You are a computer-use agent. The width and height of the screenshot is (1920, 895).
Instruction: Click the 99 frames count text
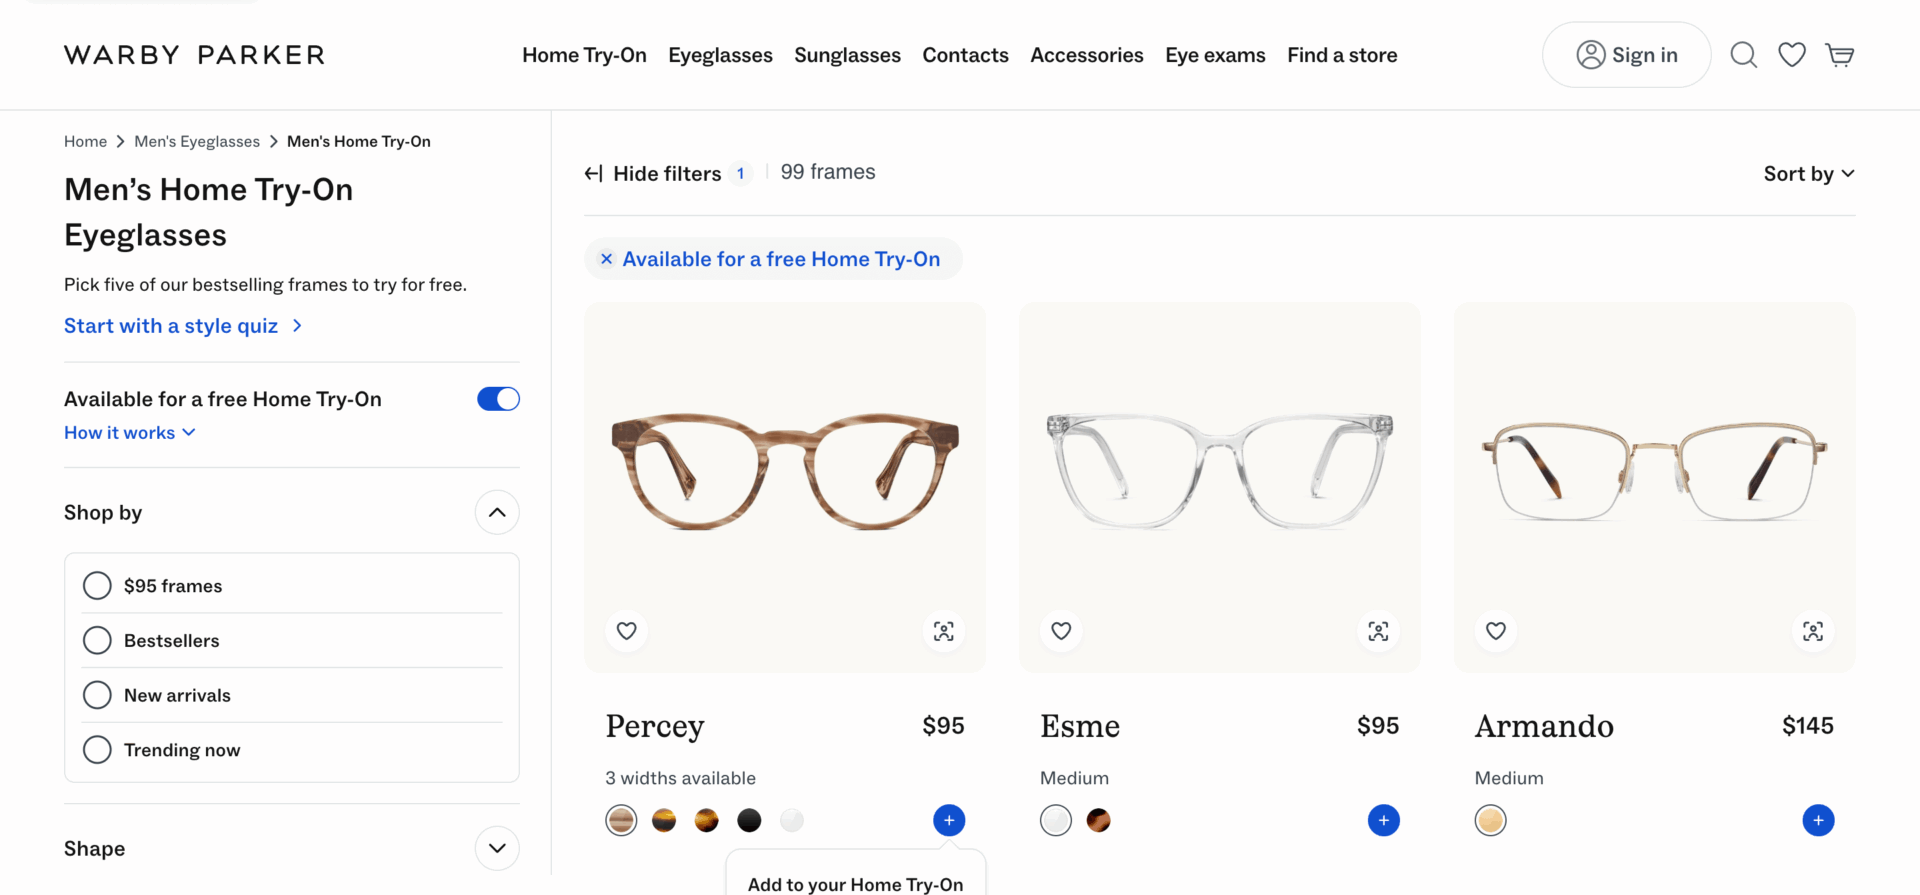coord(828,172)
